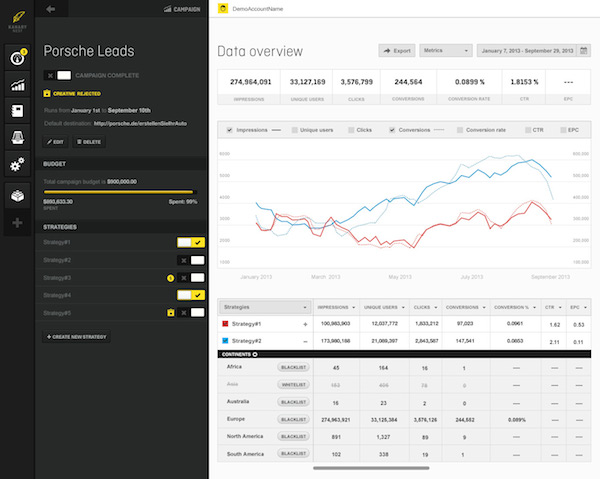Screen dimensions: 600x479
Task: Open the dashboard gauge sidebar icon
Action: (17, 57)
